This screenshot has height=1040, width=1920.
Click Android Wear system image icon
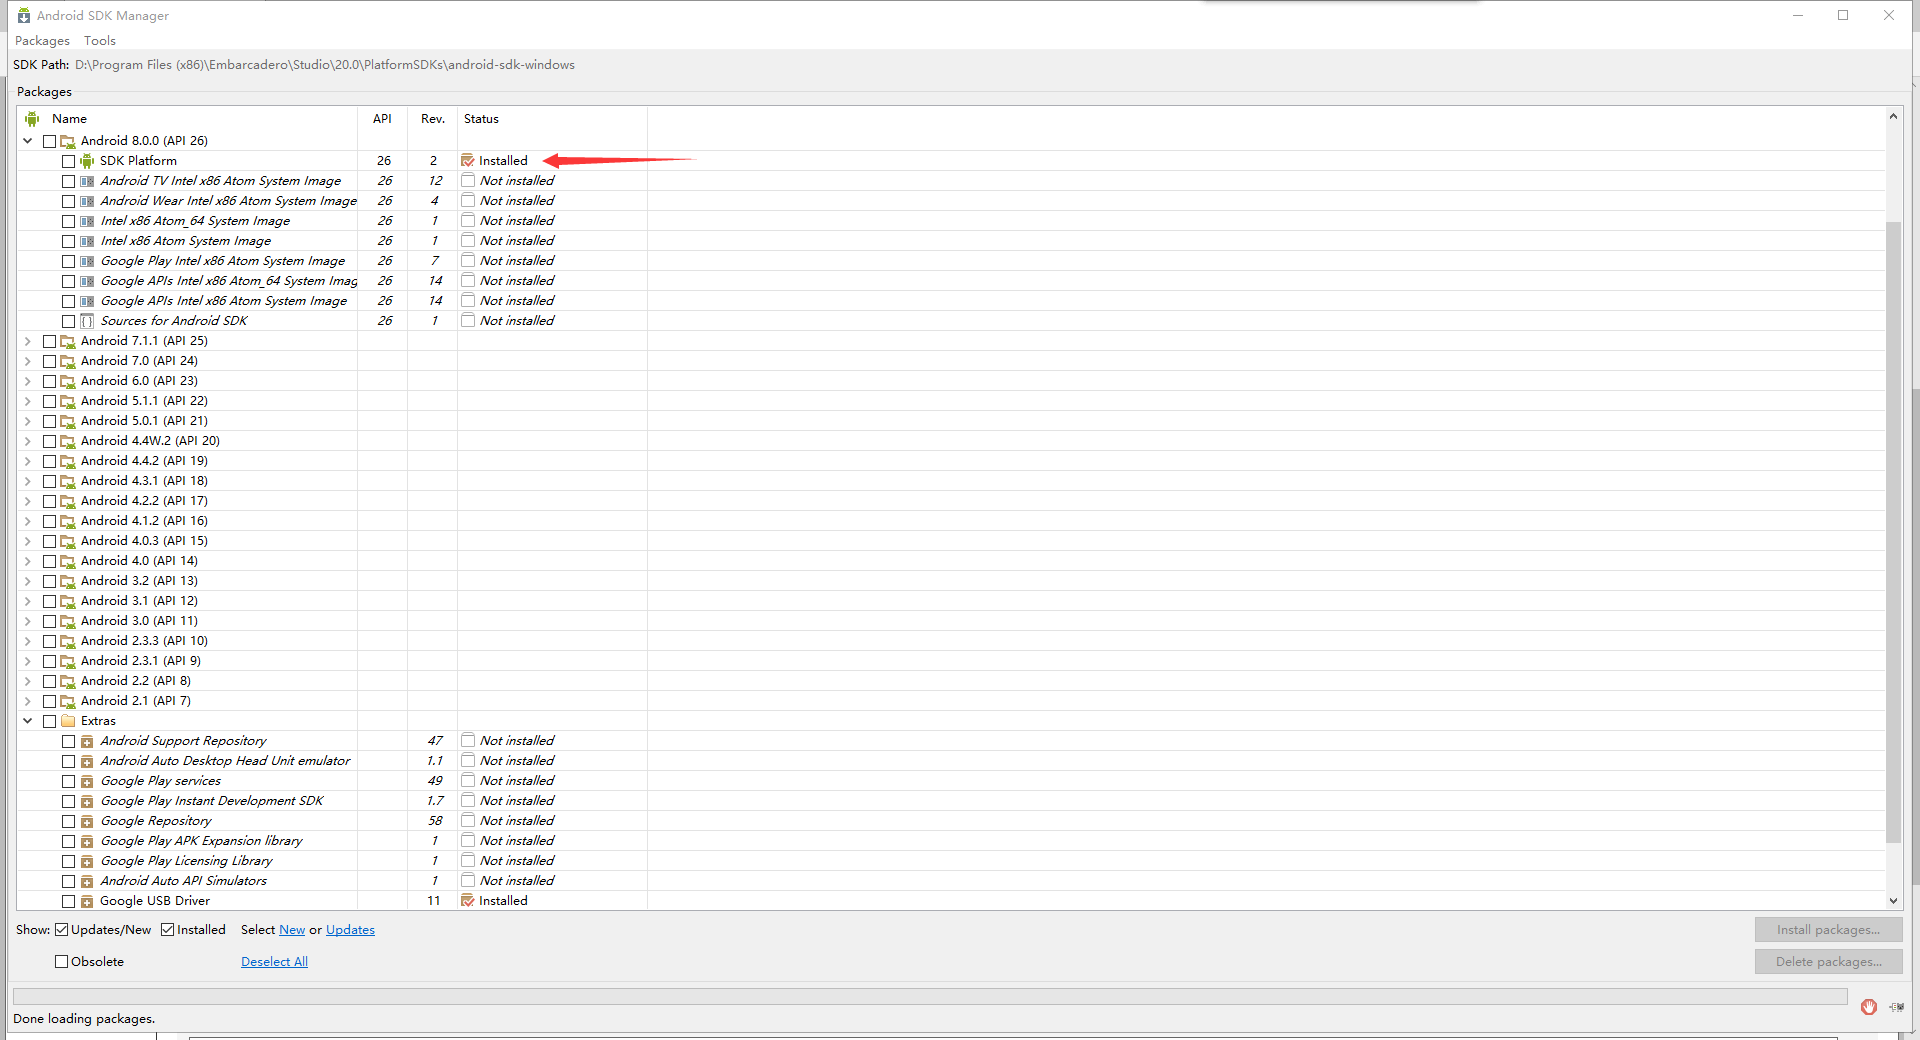pyautogui.click(x=87, y=201)
